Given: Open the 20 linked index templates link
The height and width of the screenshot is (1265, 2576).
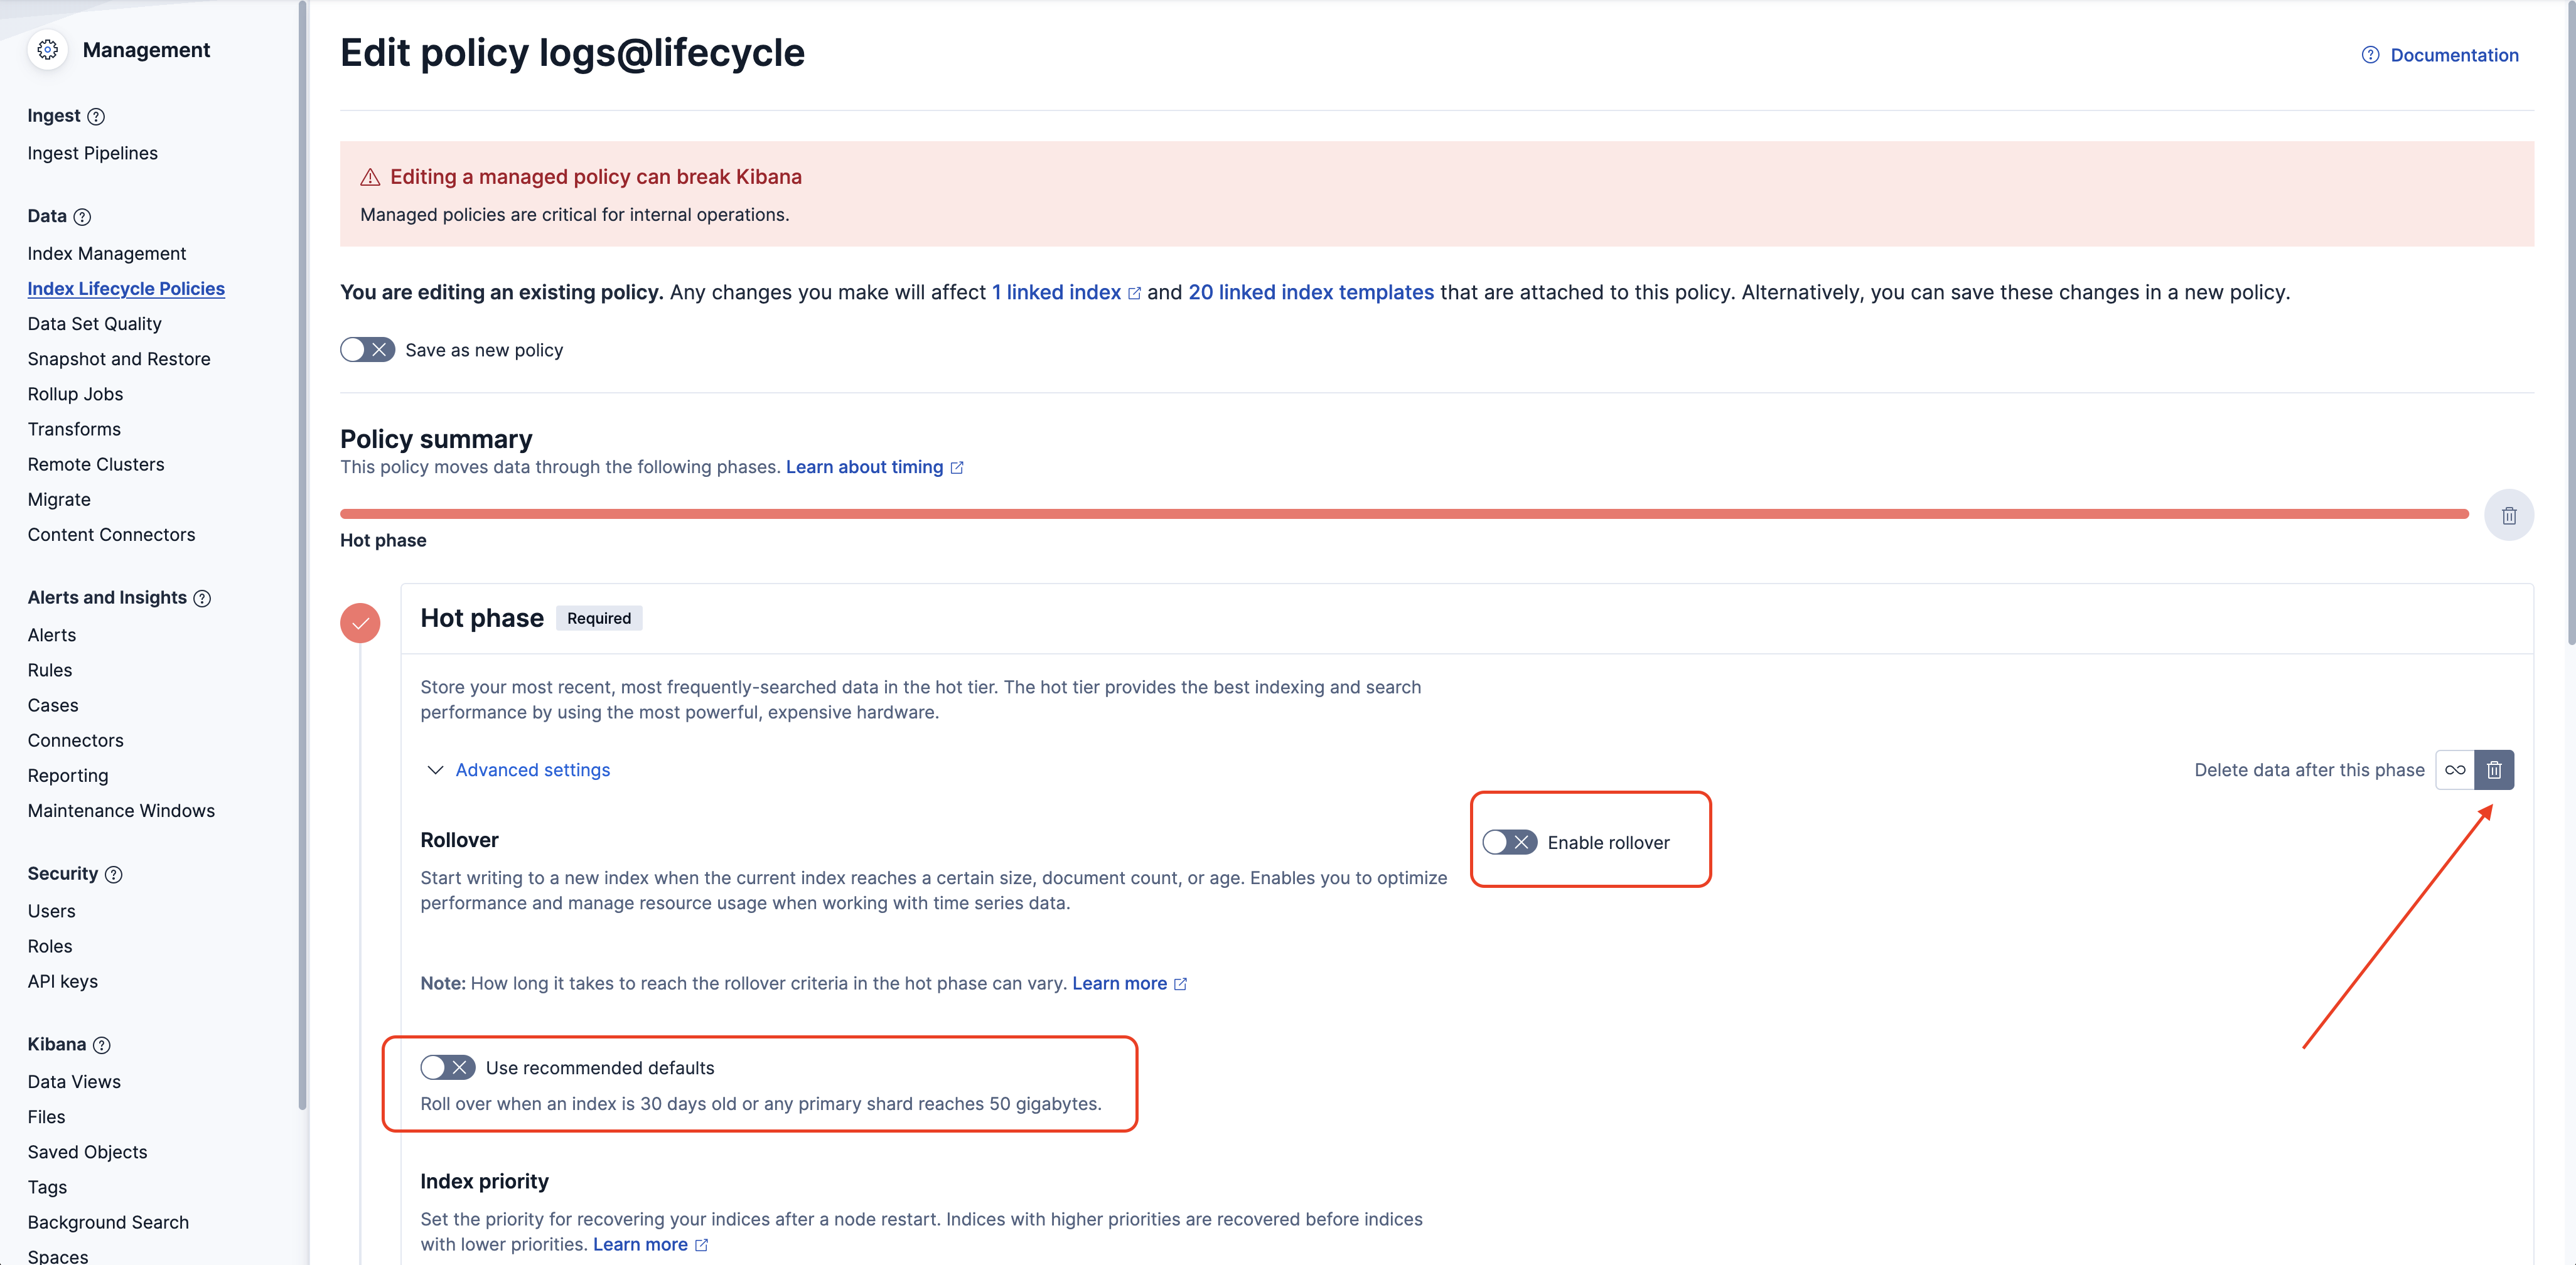Looking at the screenshot, I should point(1311,292).
